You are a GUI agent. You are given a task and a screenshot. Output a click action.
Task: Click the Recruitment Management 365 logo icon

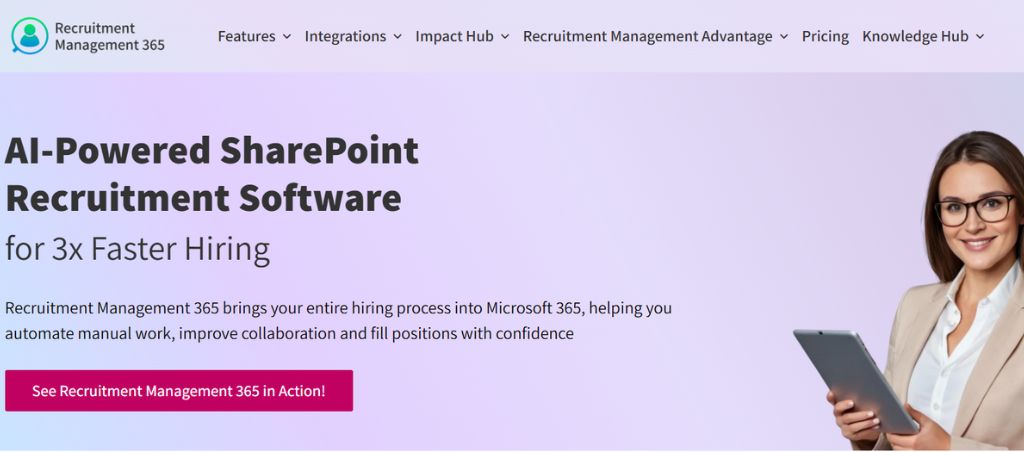tap(29, 36)
